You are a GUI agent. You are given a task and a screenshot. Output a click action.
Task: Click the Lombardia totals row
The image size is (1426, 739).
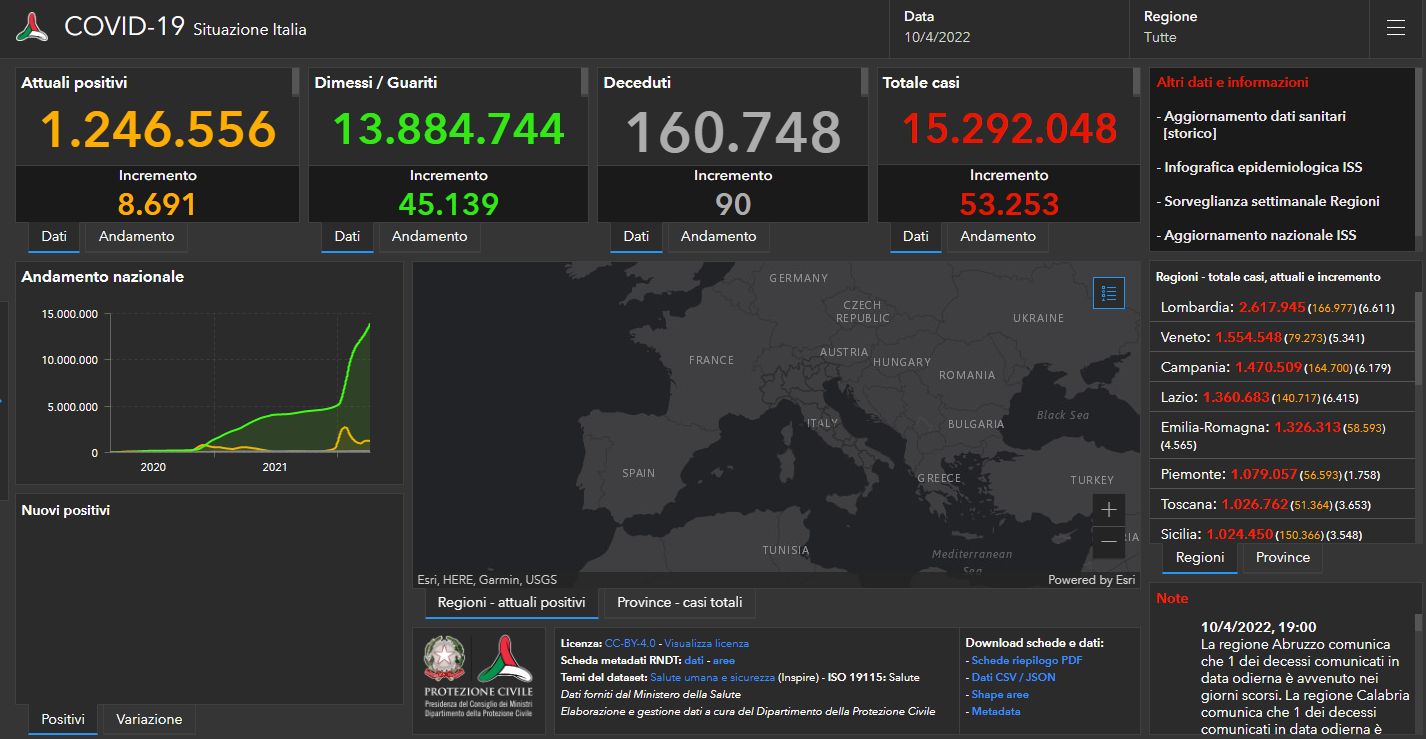tap(1281, 307)
